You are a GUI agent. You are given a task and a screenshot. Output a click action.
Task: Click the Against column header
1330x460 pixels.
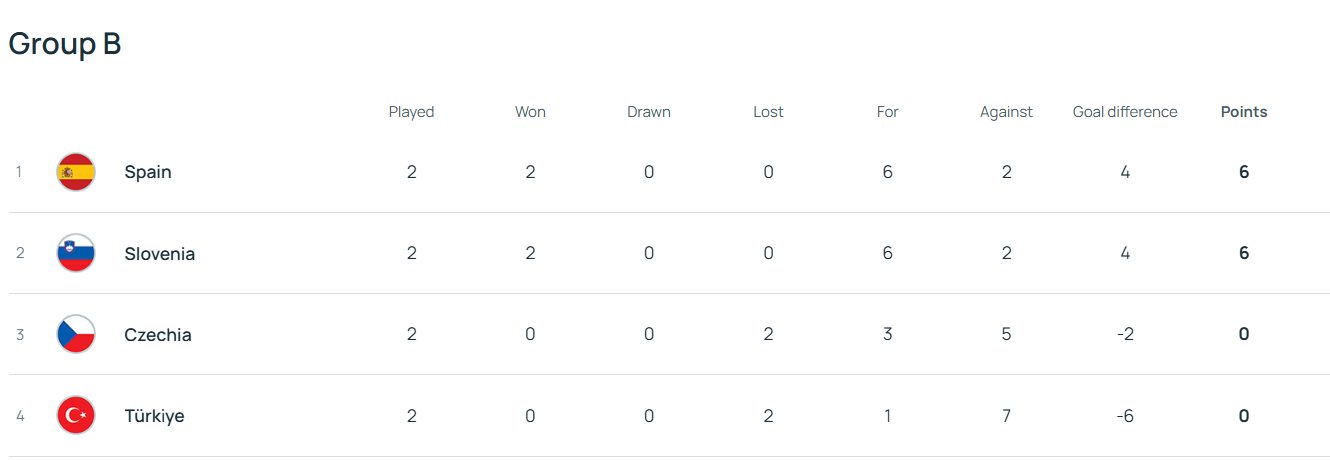coord(1006,112)
